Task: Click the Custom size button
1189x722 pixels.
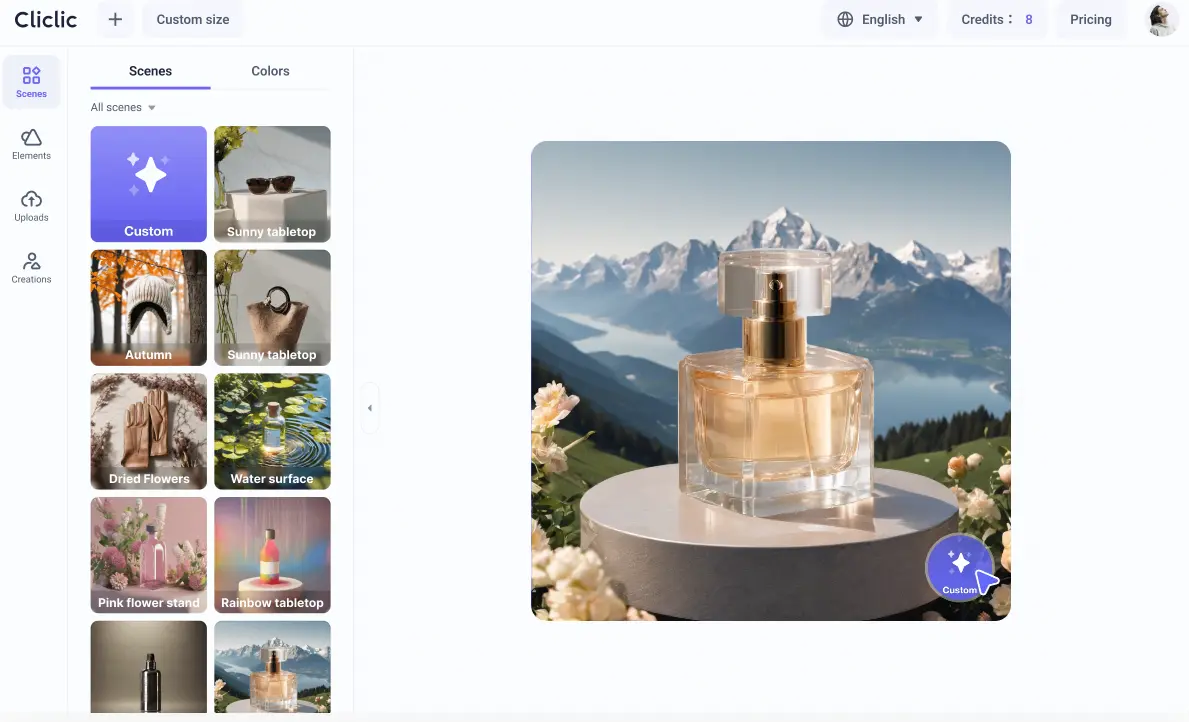Action: pyautogui.click(x=192, y=19)
